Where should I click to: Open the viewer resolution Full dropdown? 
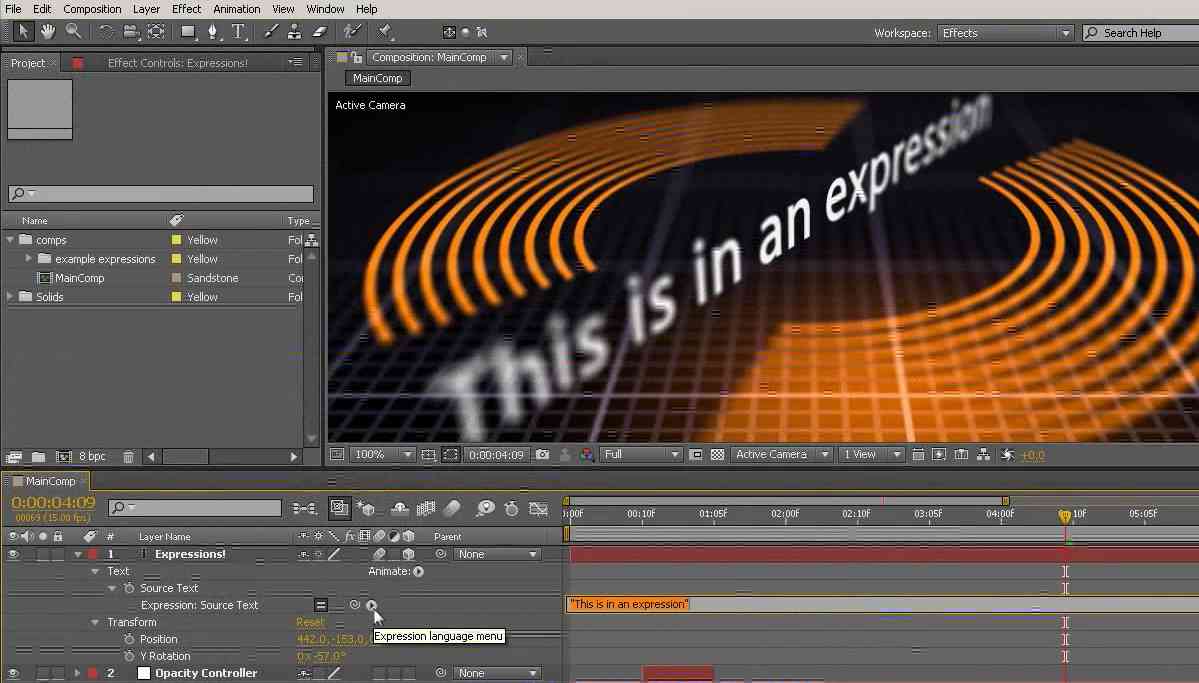point(641,454)
